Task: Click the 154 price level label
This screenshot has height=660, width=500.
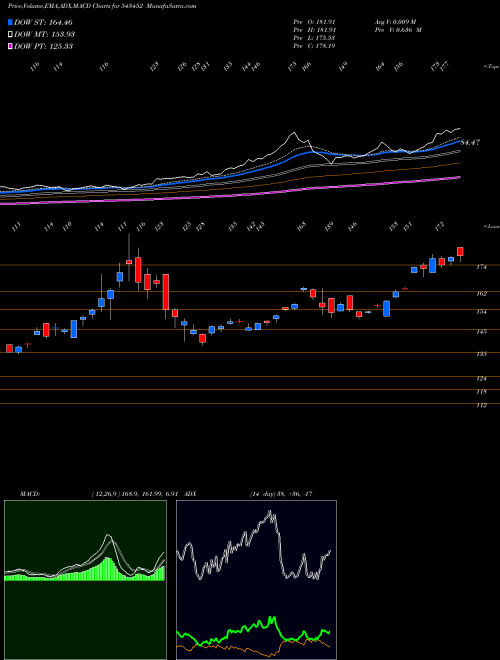Action: point(481,312)
